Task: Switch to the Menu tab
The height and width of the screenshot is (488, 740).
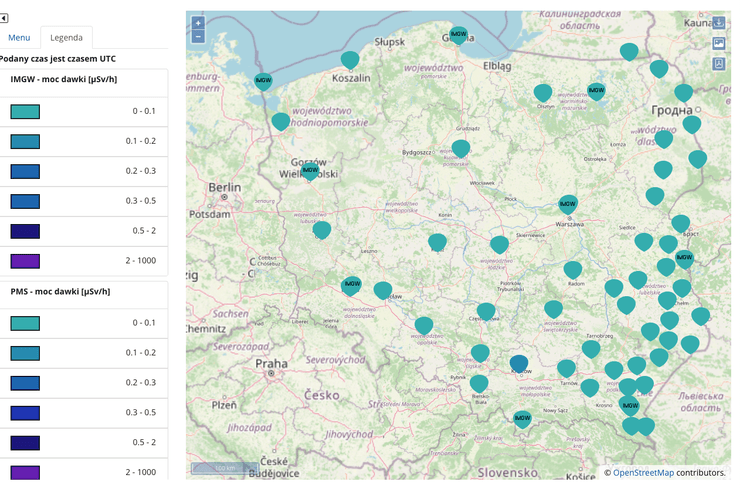Action: 19,37
